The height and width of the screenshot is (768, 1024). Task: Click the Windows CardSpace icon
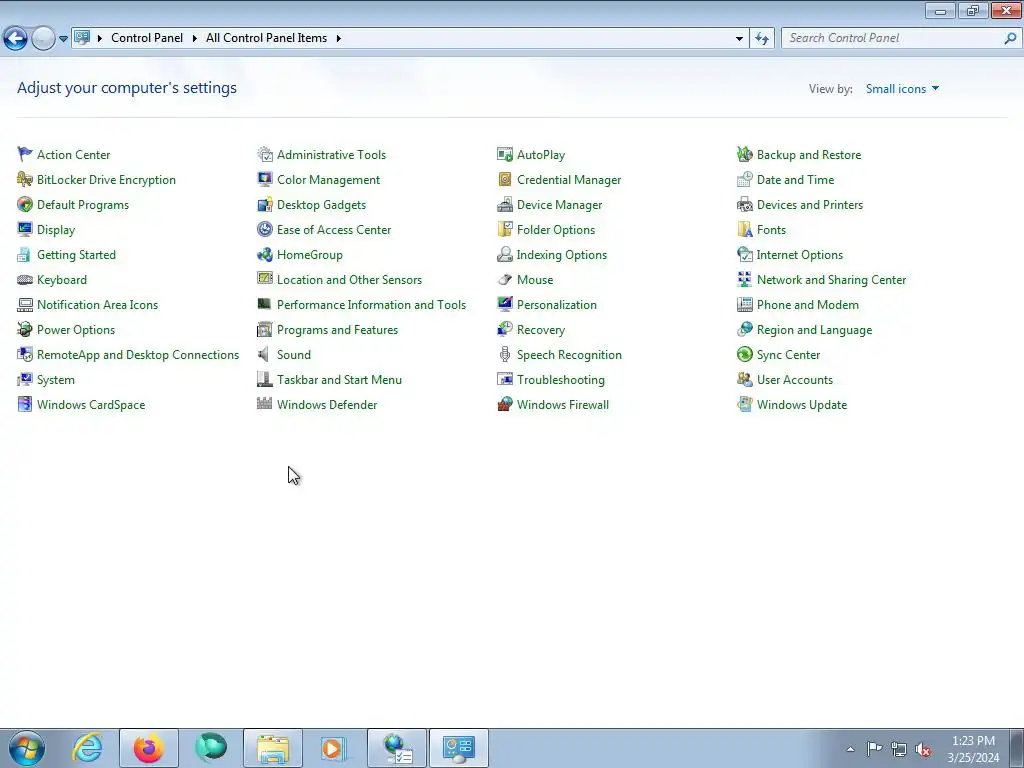(x=25, y=404)
